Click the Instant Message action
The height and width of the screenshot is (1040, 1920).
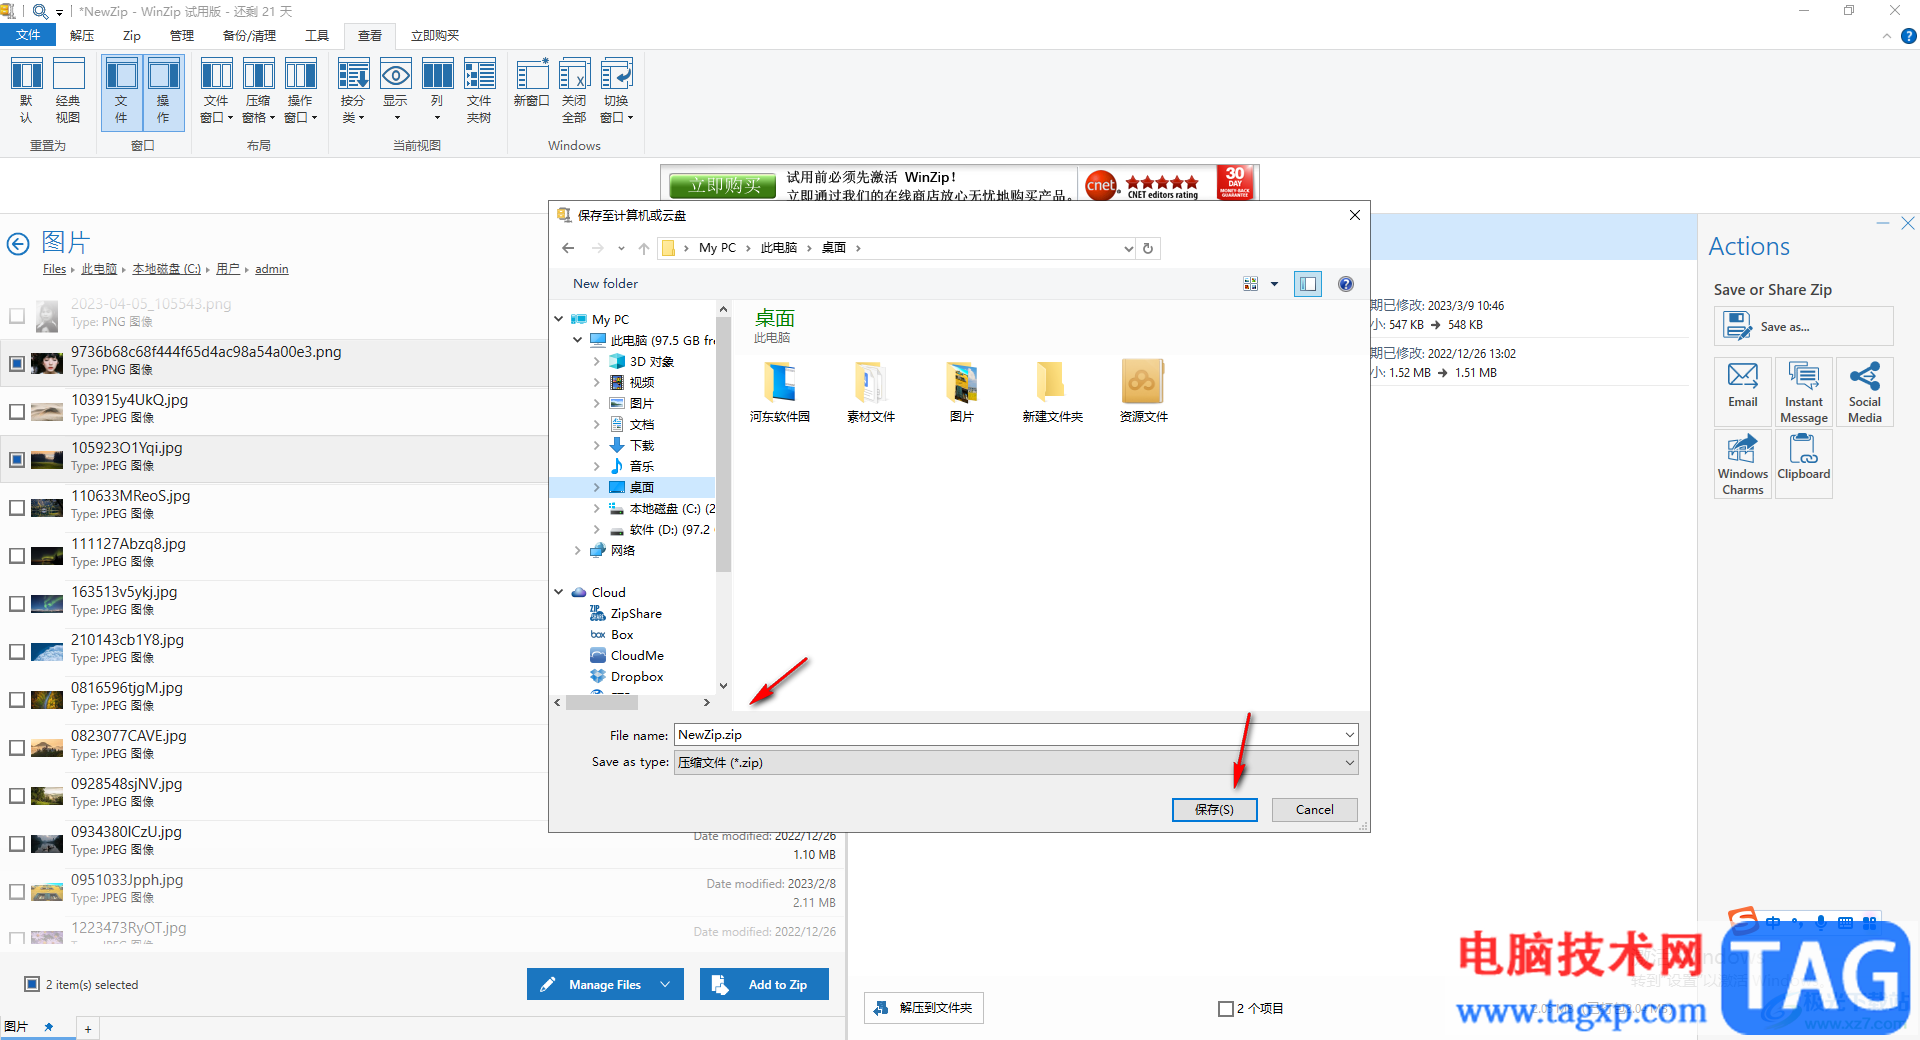click(x=1804, y=393)
